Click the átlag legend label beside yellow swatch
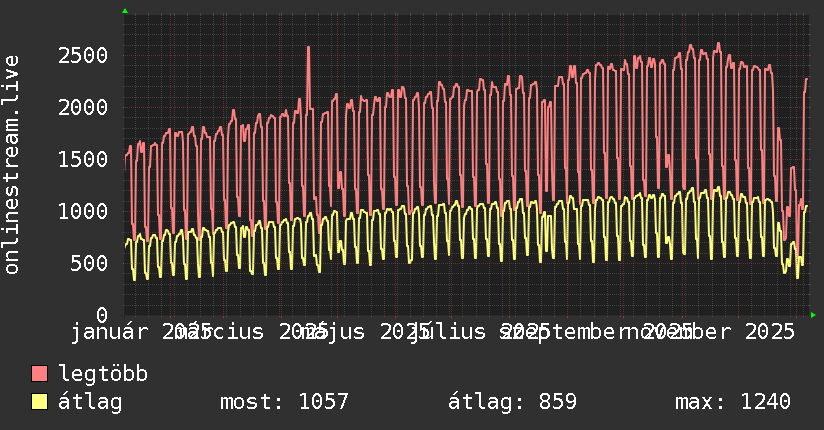Screen dimensions: 824x430 [x=90, y=402]
